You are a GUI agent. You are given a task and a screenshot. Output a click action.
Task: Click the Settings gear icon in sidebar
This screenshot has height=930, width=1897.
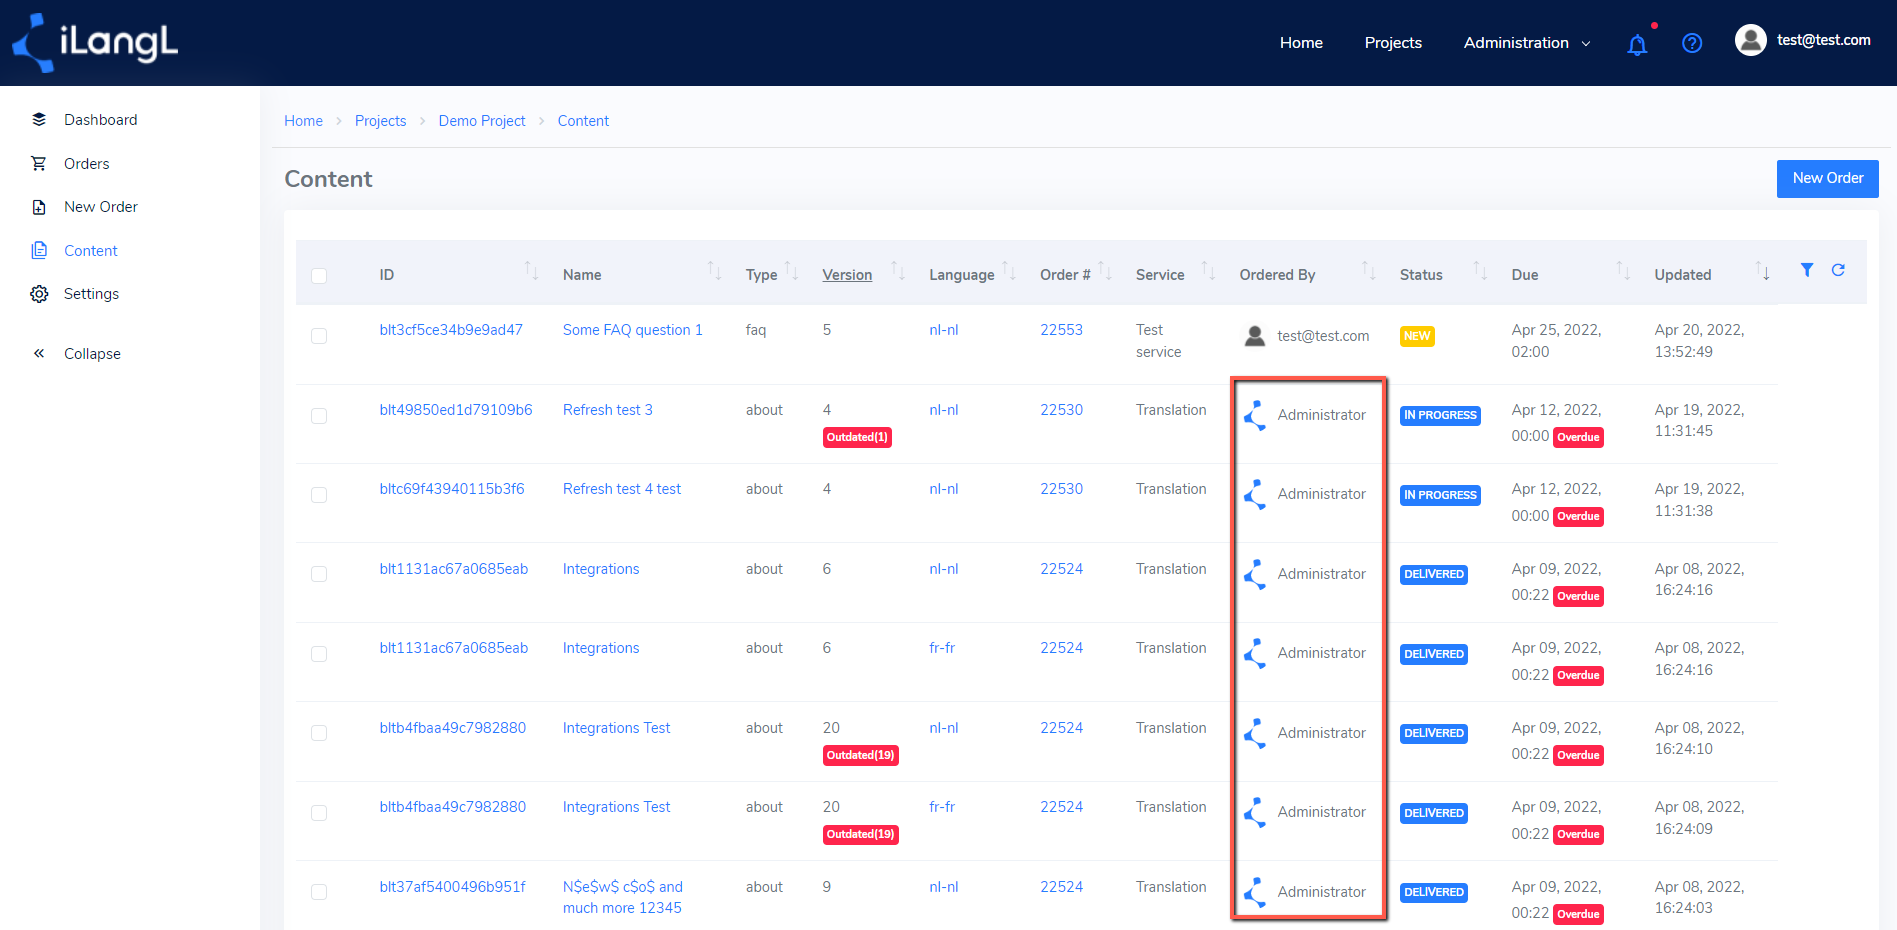point(39,294)
